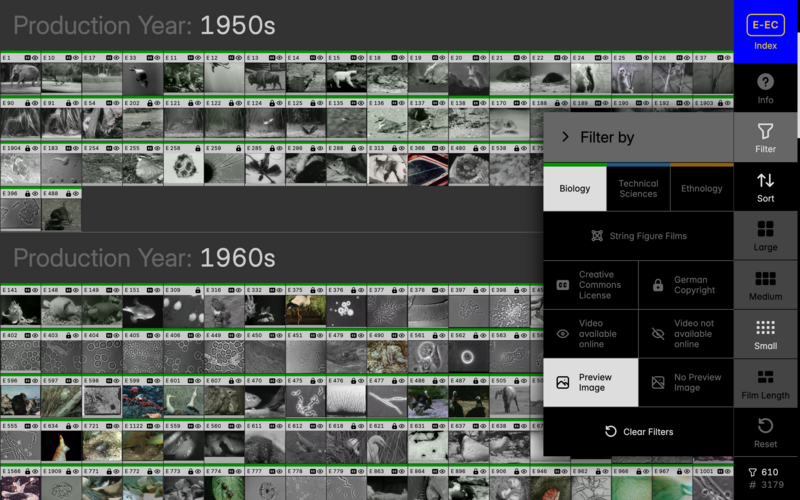Toggle the String Figure Films filter
Image resolution: width=800 pixels, height=500 pixels.
click(x=638, y=236)
